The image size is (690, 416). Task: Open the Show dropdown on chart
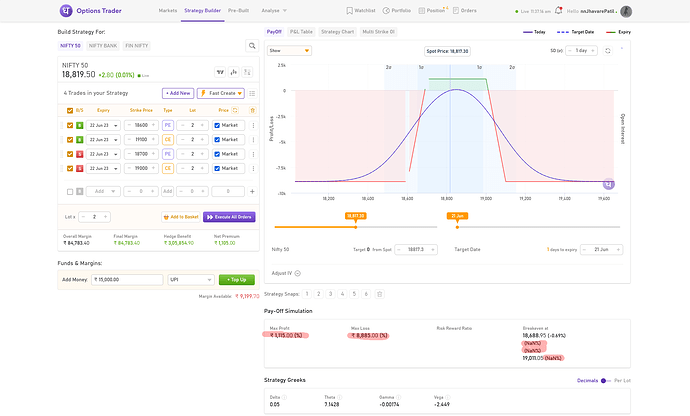click(289, 49)
